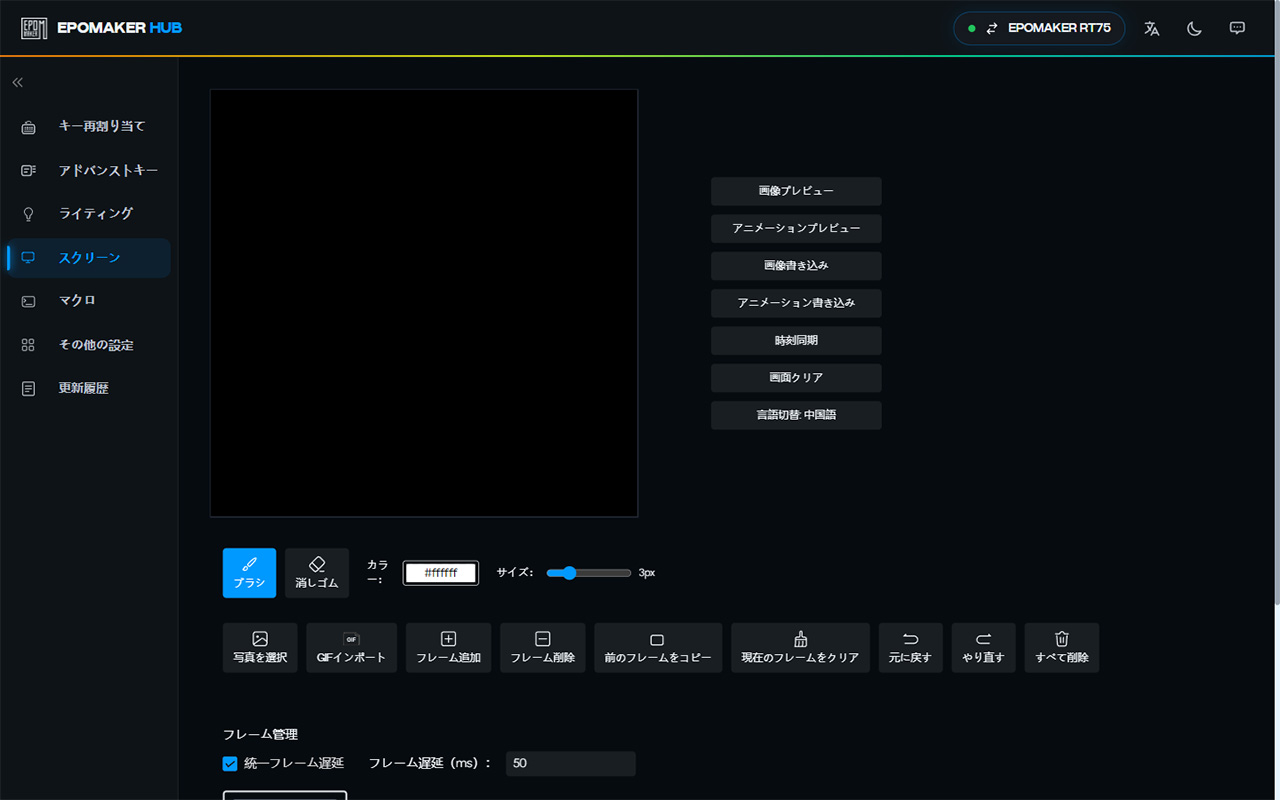Click 言語切替: 中国語 button
The width and height of the screenshot is (1280, 800).
[x=796, y=415]
